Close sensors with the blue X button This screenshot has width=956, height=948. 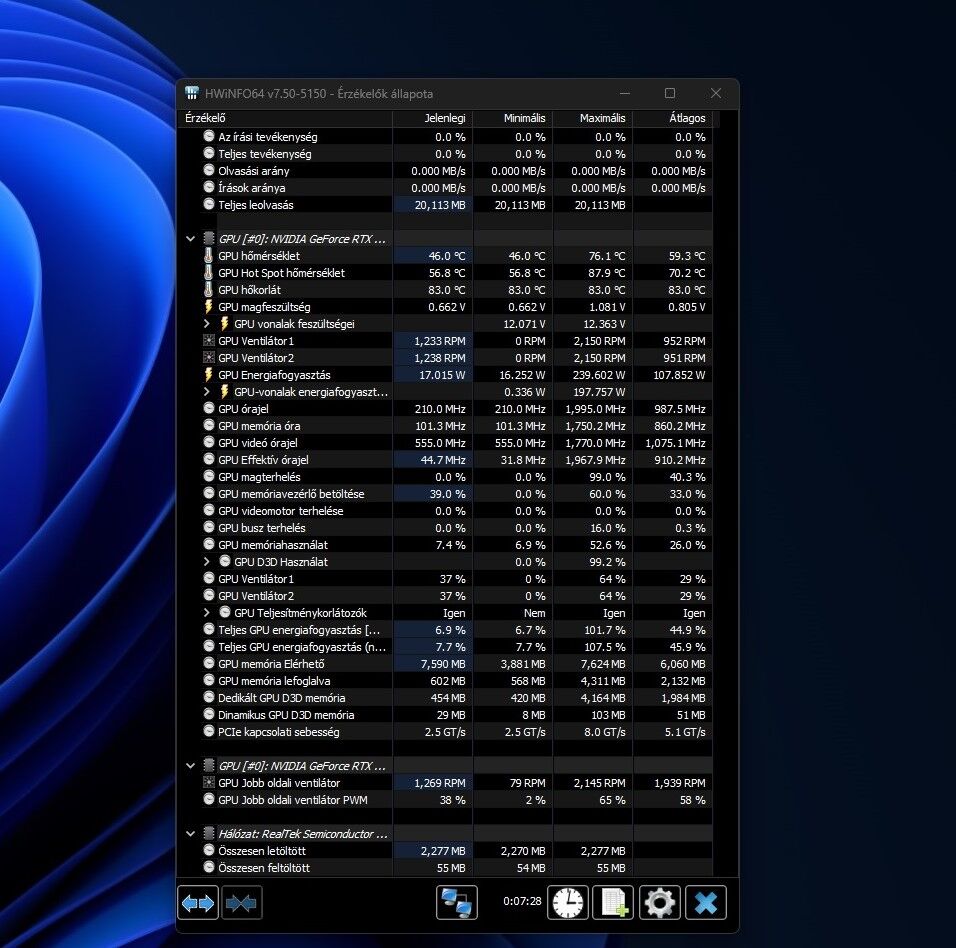706,903
